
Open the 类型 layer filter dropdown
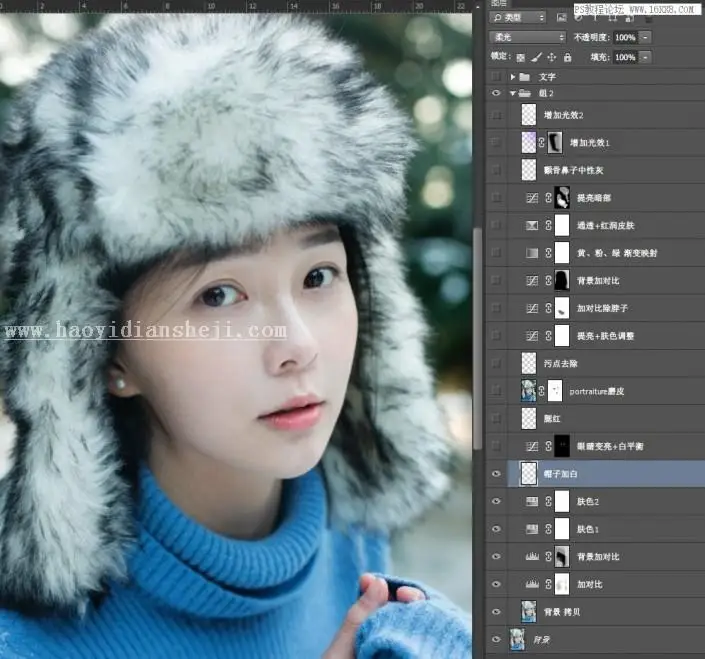coord(518,18)
